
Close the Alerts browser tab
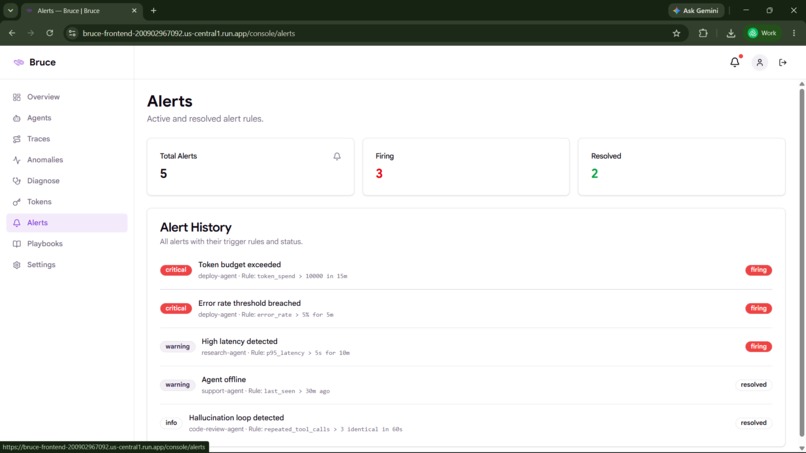[134, 10]
